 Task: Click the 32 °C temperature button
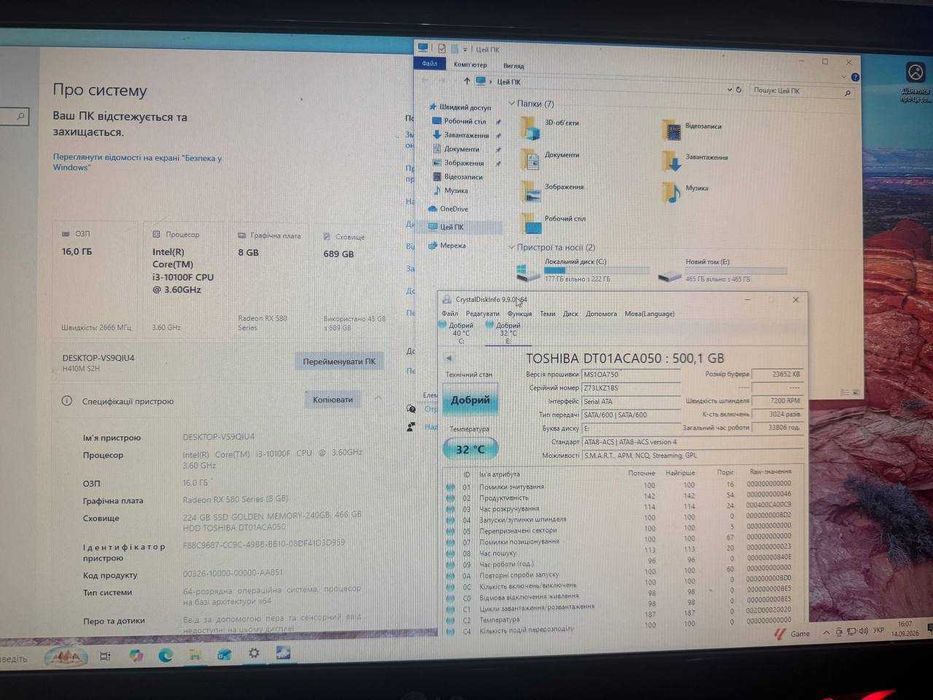[470, 449]
